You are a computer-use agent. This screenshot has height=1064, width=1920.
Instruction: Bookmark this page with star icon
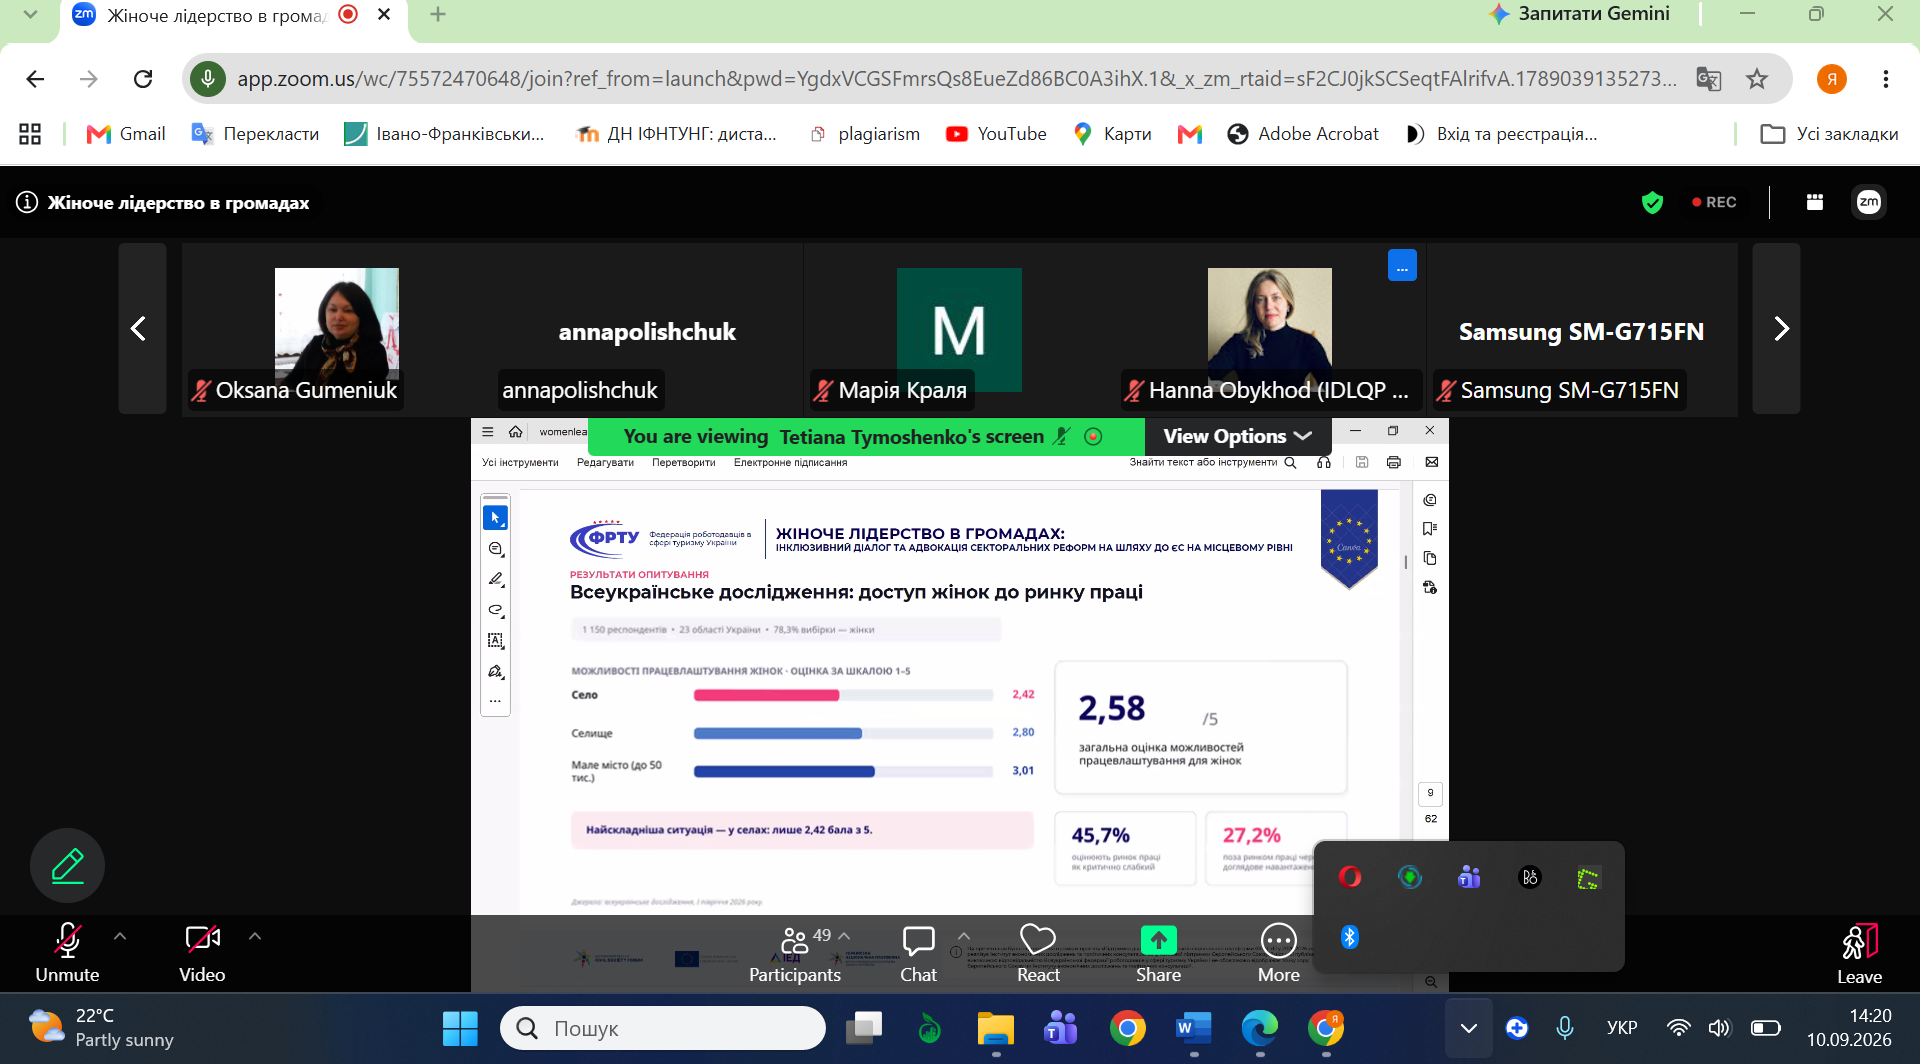(x=1757, y=79)
